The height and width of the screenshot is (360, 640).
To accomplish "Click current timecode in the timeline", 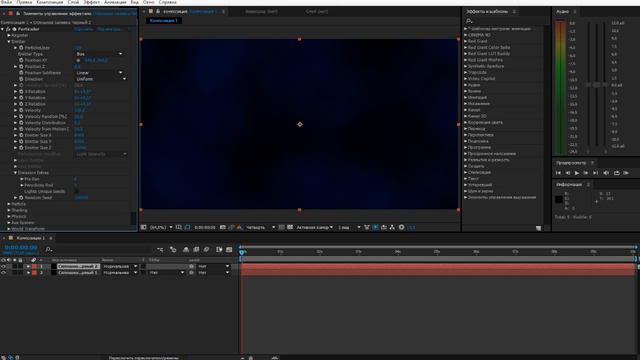I will [x=21, y=247].
